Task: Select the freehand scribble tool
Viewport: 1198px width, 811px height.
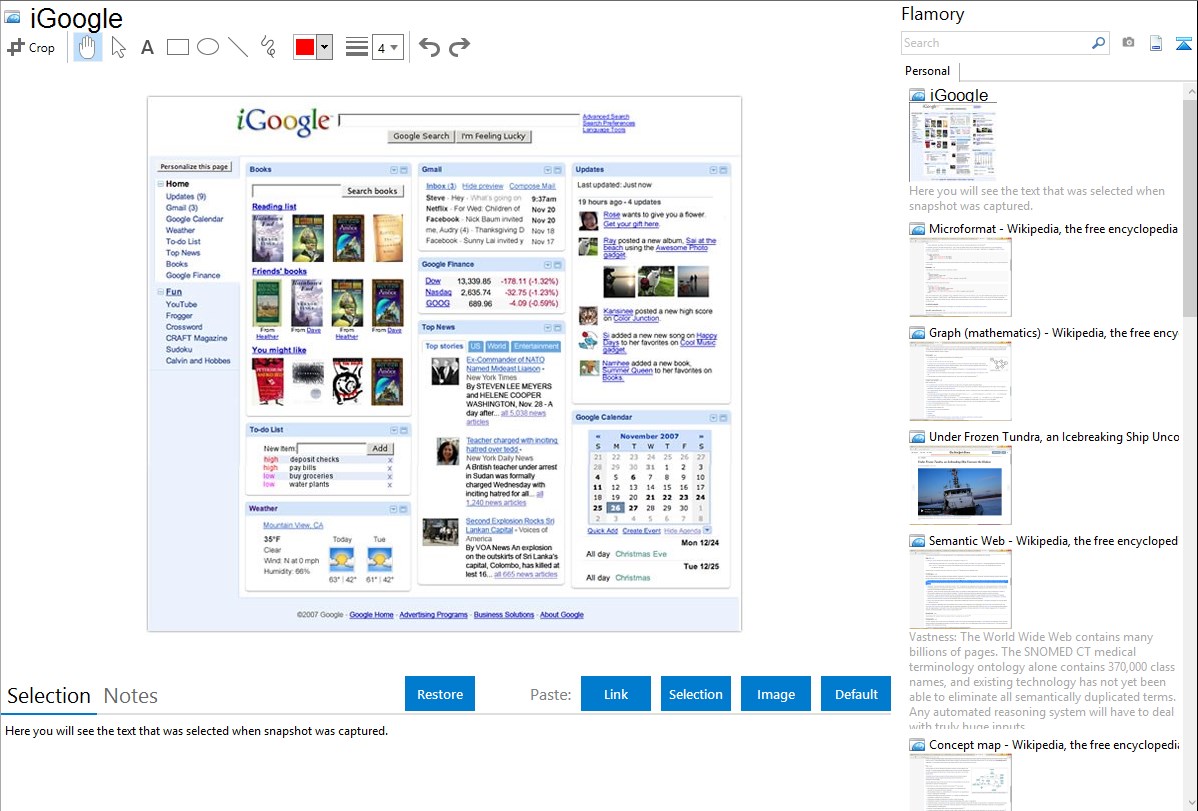Action: point(268,47)
